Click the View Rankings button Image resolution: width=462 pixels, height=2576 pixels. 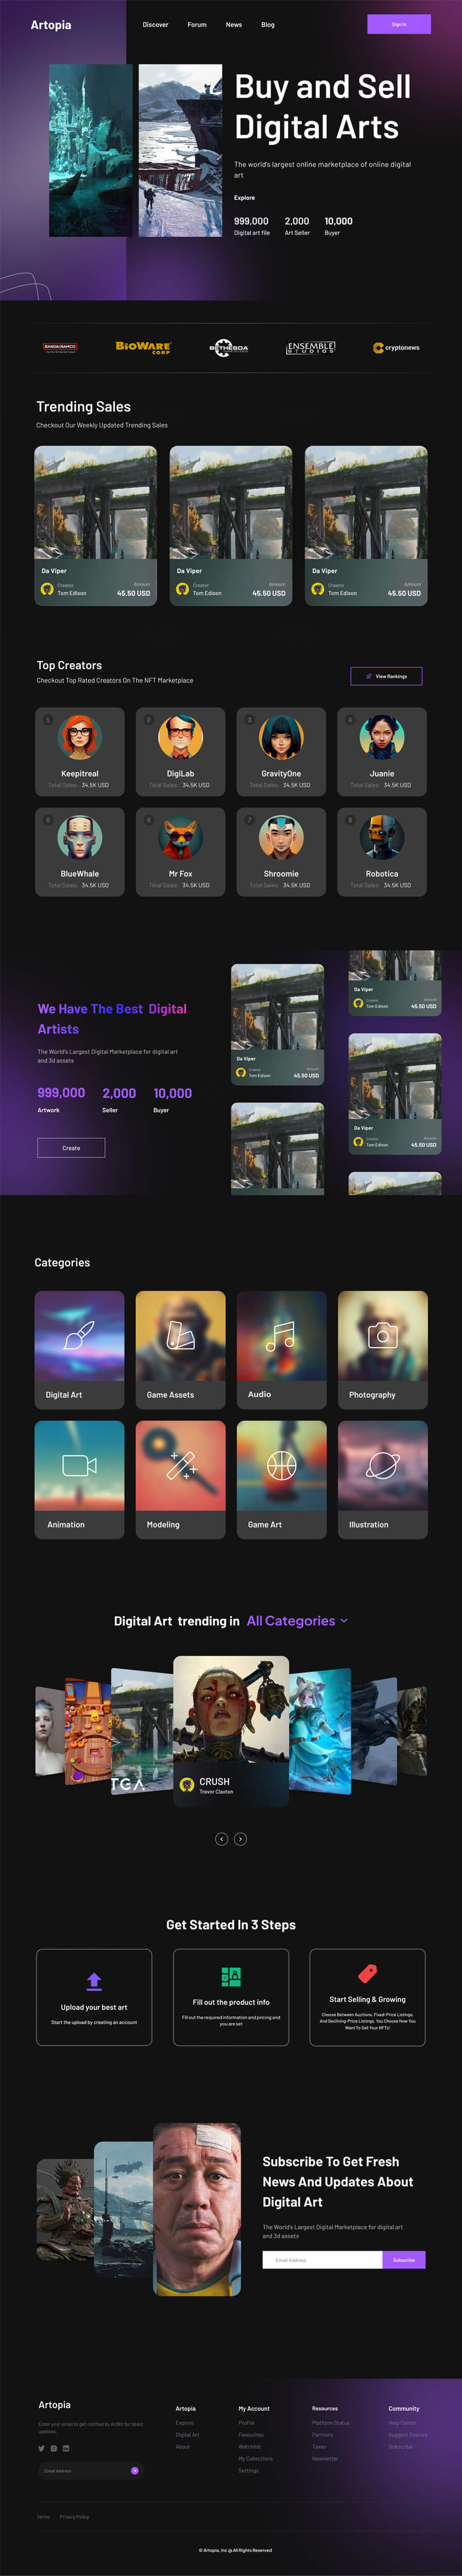(386, 676)
